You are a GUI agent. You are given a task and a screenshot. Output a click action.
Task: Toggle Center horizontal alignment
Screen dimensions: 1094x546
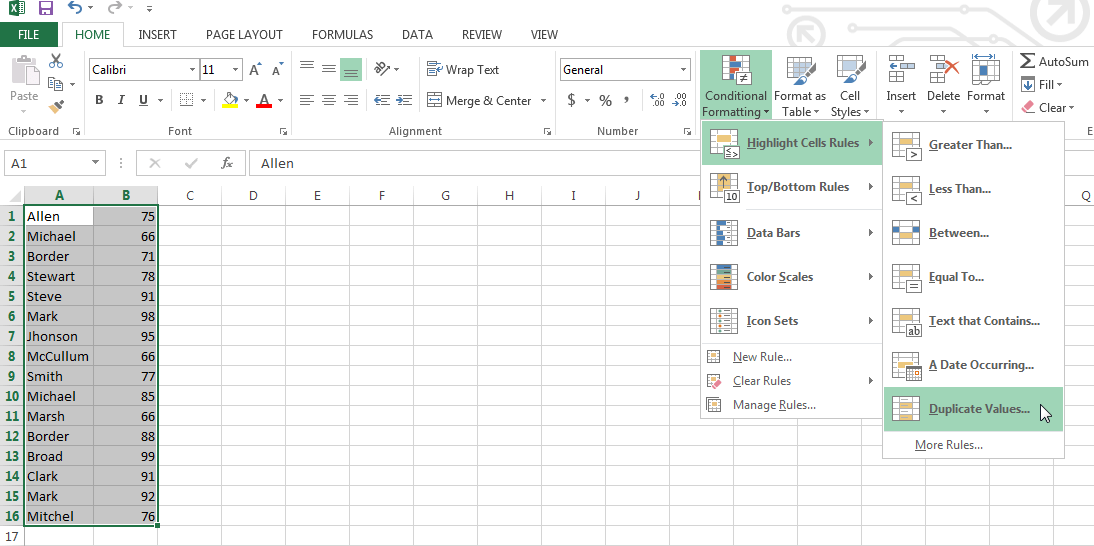point(329,100)
